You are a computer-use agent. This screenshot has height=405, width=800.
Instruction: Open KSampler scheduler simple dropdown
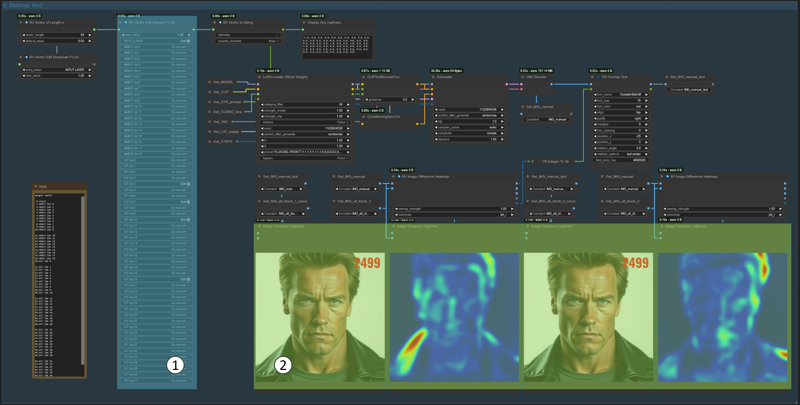click(x=469, y=134)
